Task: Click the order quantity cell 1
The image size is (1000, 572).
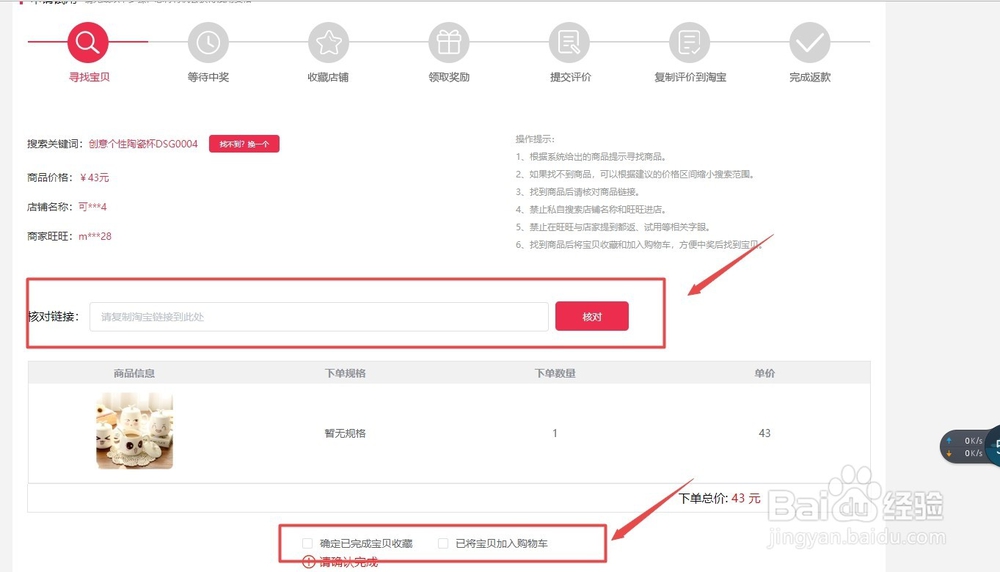Action: tap(555, 433)
